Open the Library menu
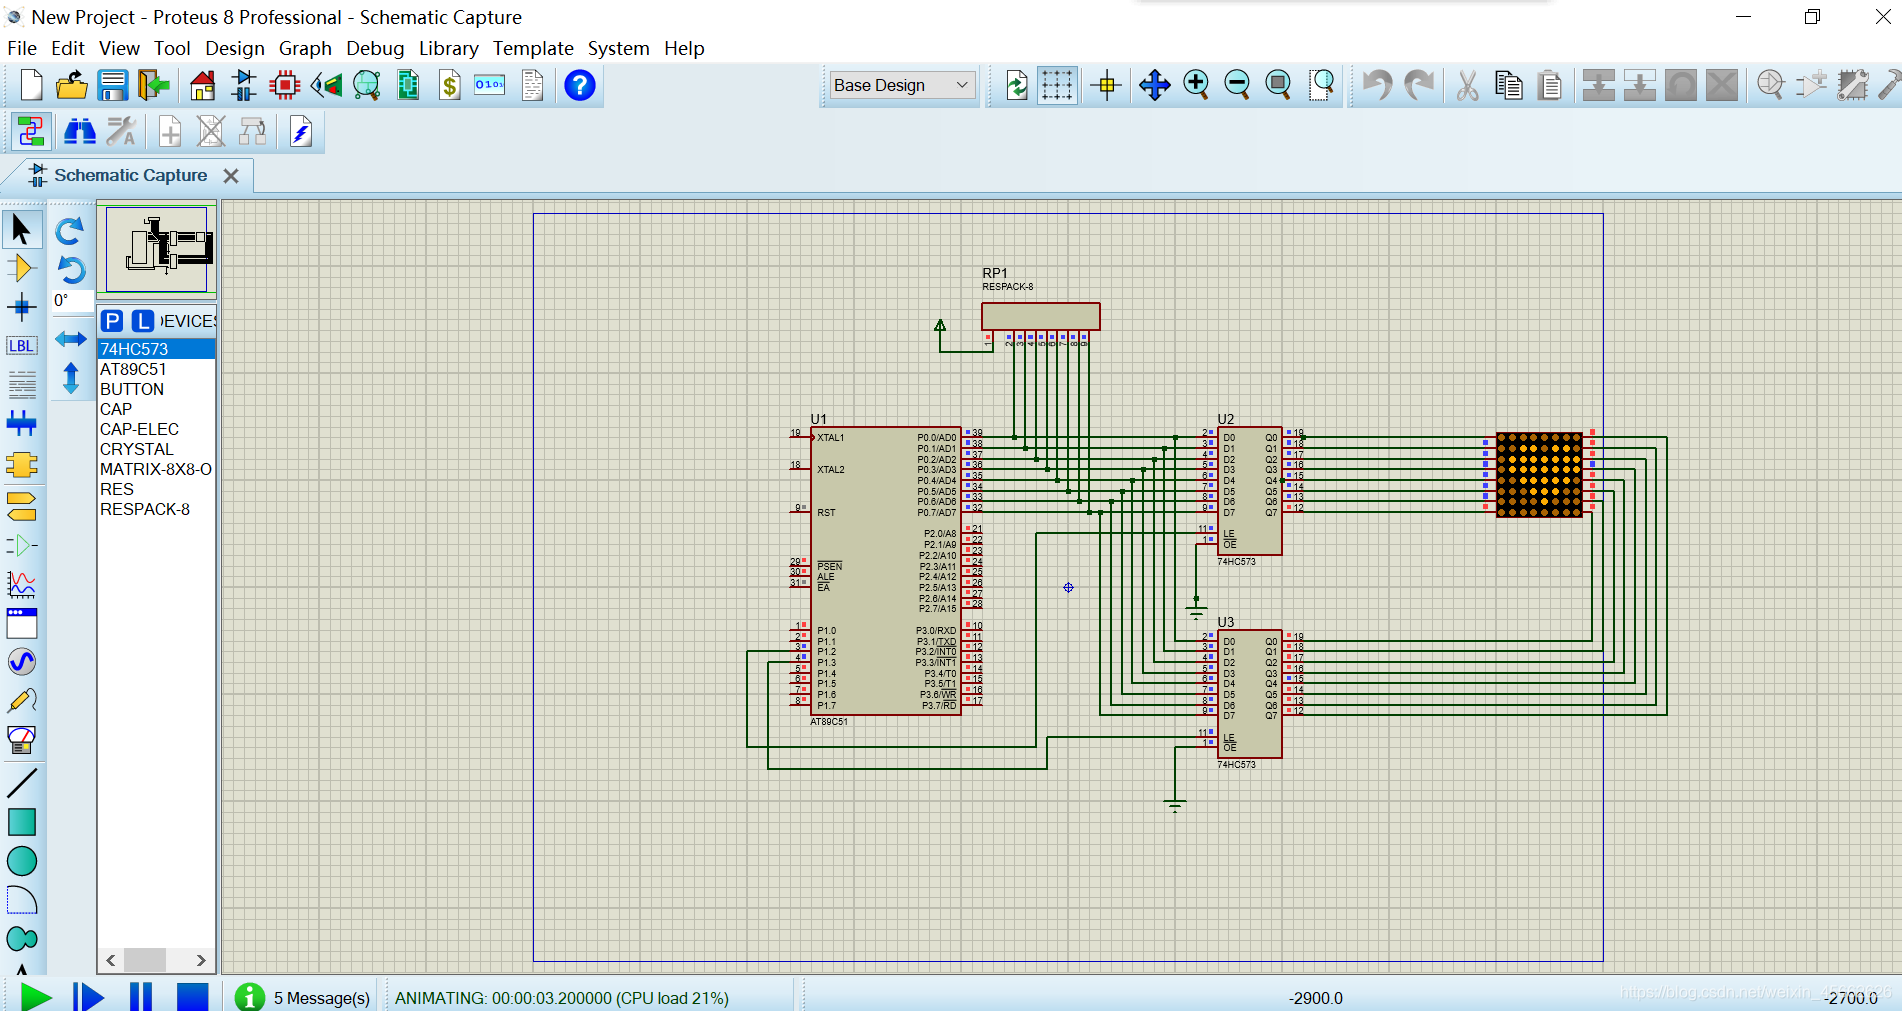 pyautogui.click(x=448, y=48)
